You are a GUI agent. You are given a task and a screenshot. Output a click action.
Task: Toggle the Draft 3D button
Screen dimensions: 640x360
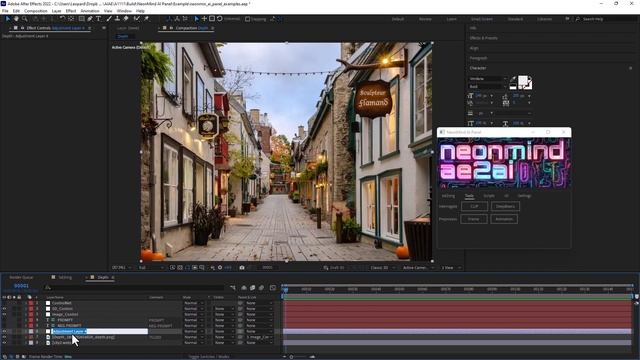[334, 268]
